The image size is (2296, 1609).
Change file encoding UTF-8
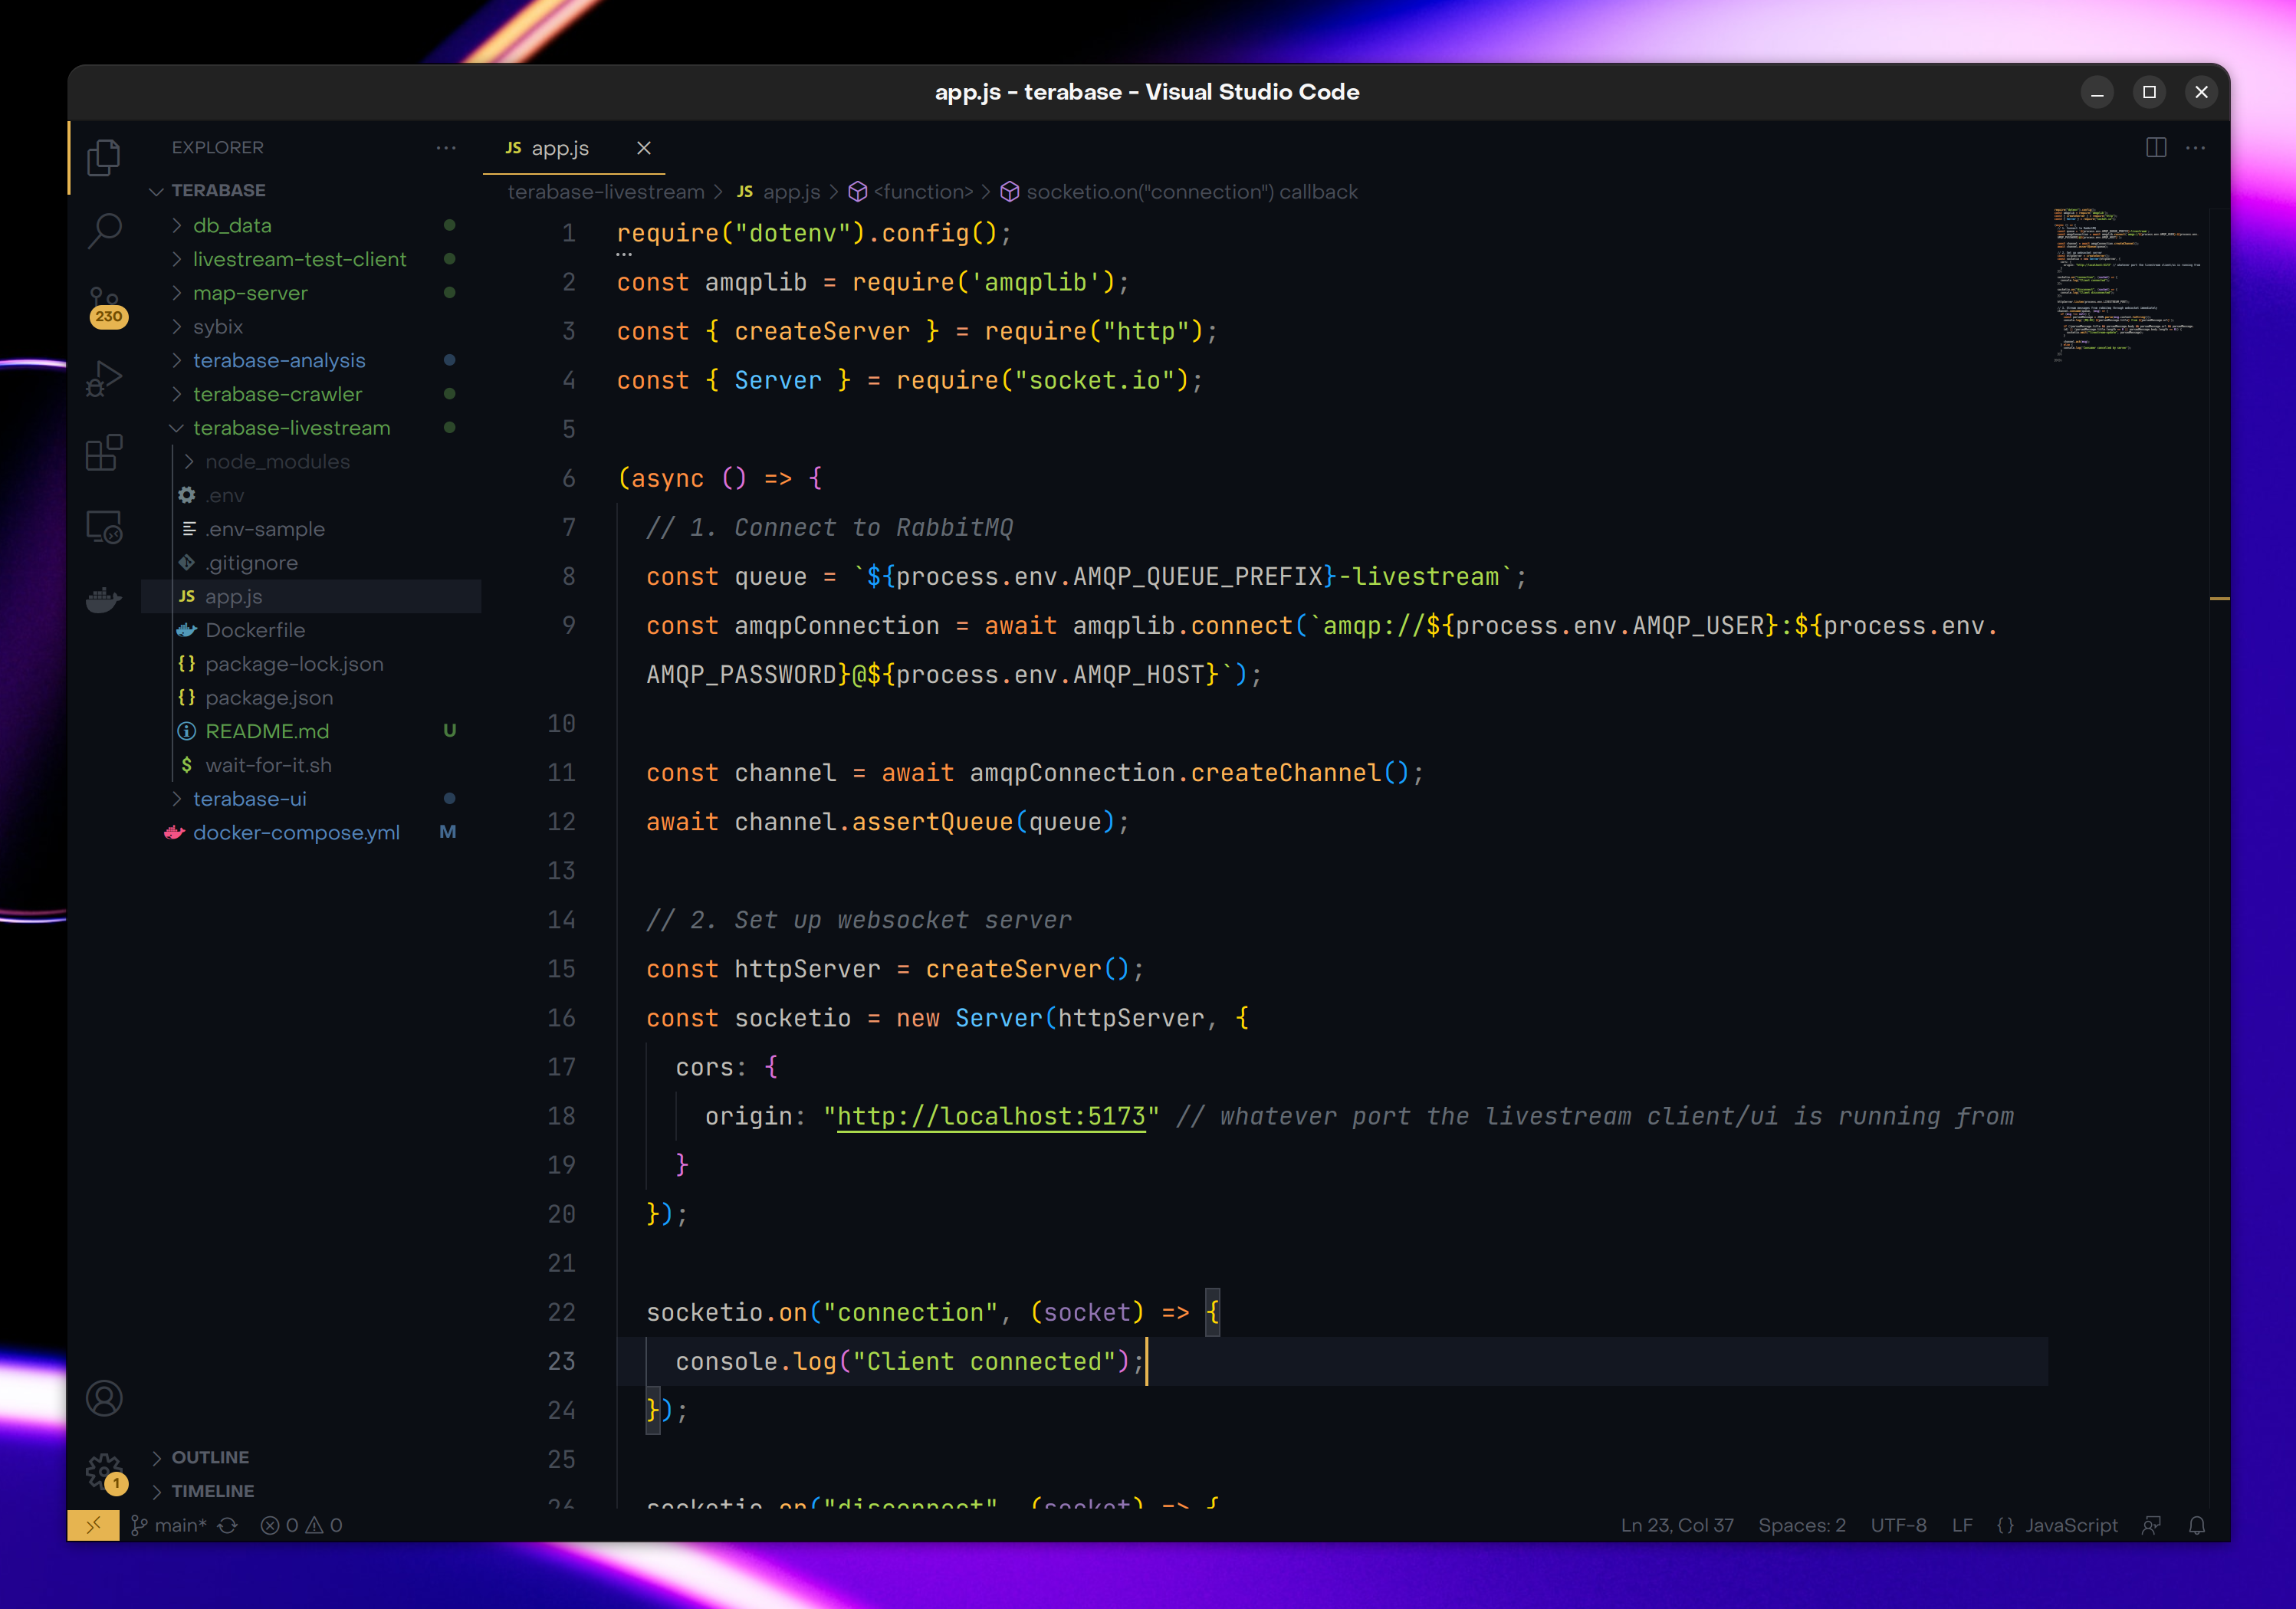pyautogui.click(x=1898, y=1525)
